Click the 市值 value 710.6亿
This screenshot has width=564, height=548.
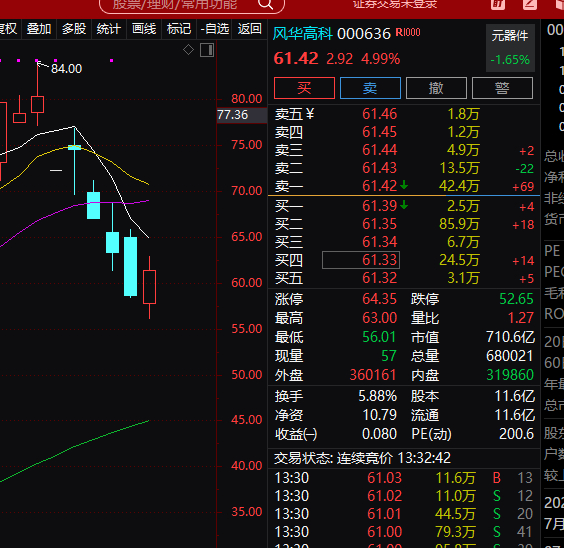pos(510,337)
